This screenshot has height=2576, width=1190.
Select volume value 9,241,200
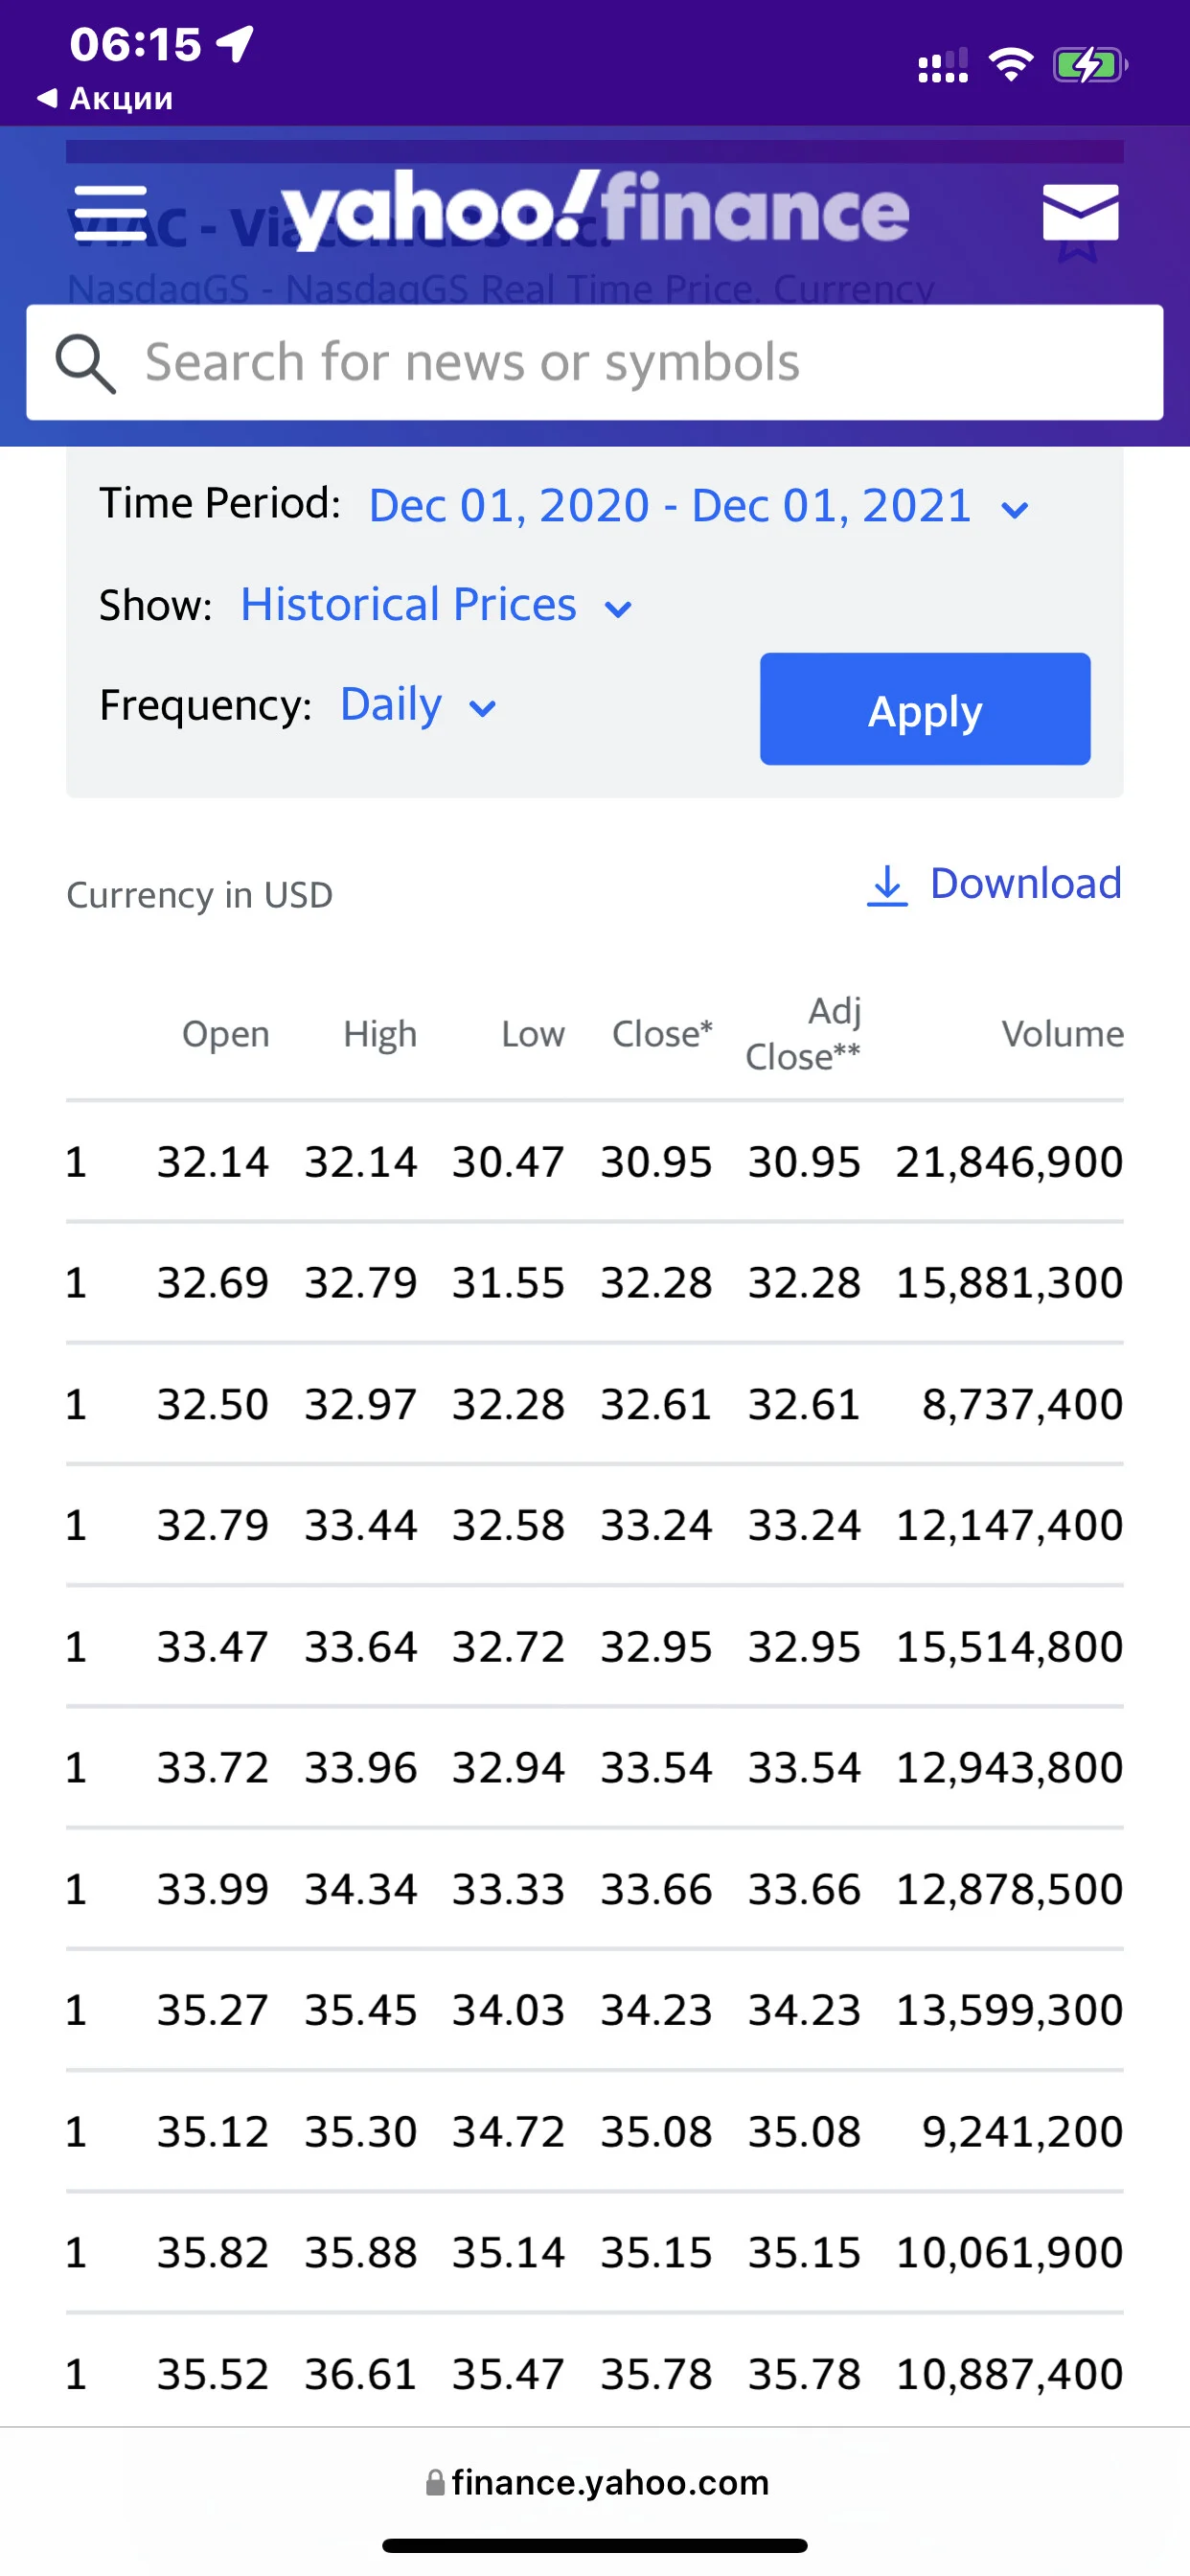(x=1022, y=2132)
